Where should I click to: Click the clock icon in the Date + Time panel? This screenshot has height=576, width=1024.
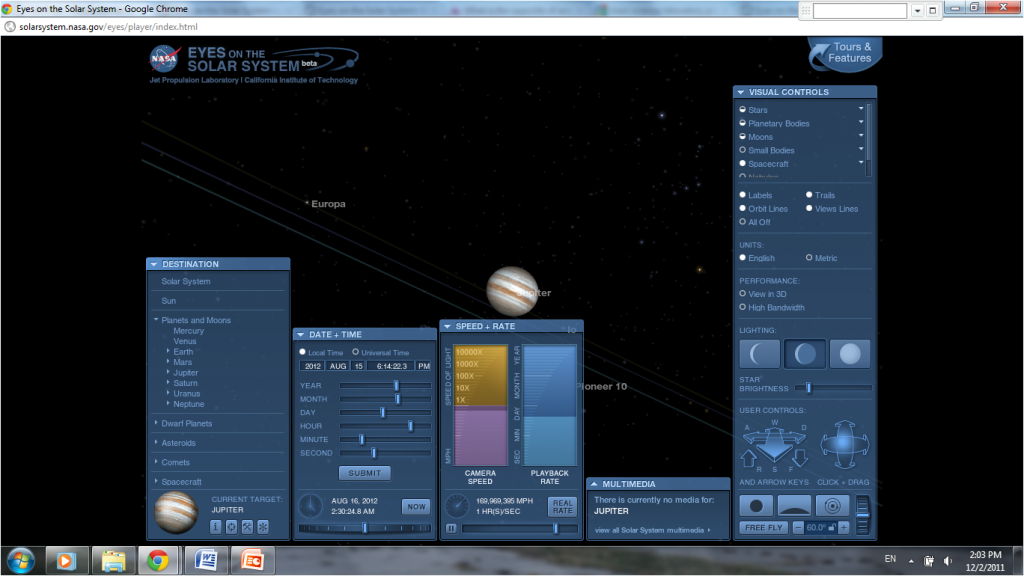tap(311, 506)
